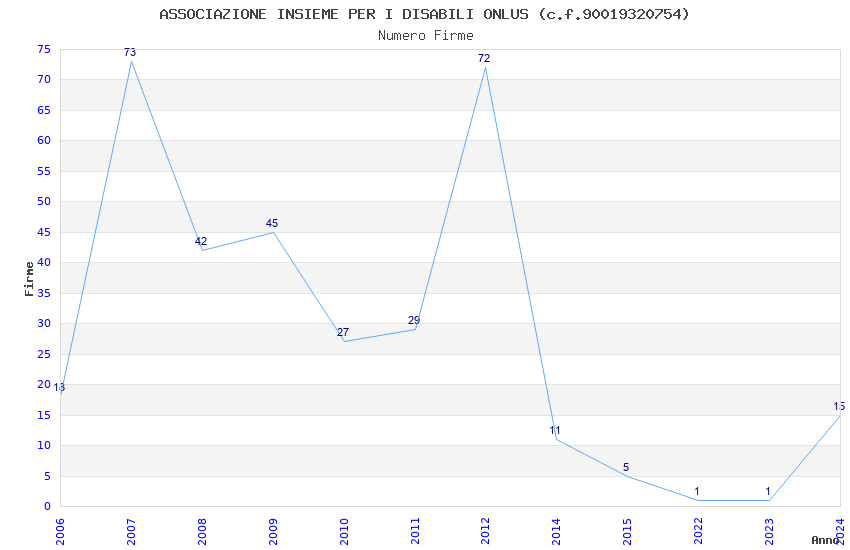Click the 73 data point label for 2007
Image resolution: width=850 pixels, height=550 pixels.
pos(130,53)
